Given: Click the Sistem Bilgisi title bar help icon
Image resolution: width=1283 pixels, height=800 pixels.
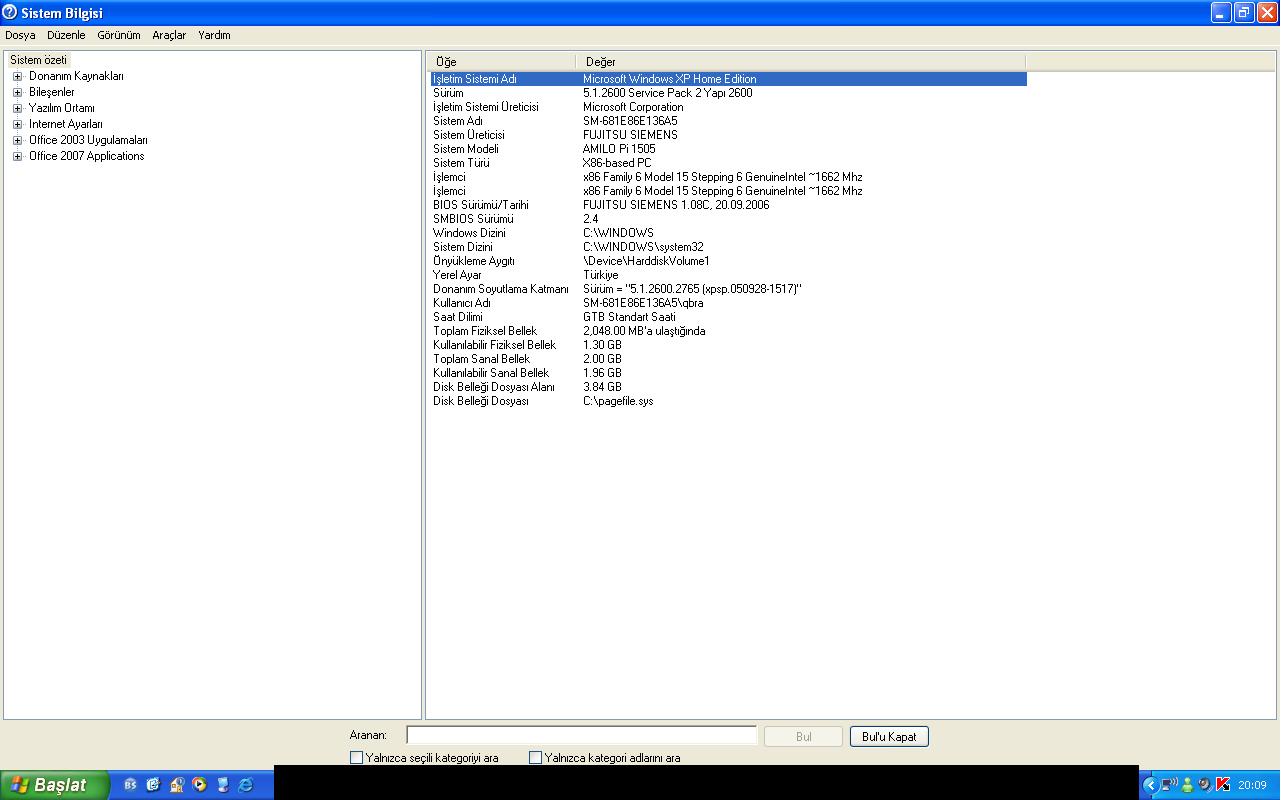Looking at the screenshot, I should tap(10, 12).
